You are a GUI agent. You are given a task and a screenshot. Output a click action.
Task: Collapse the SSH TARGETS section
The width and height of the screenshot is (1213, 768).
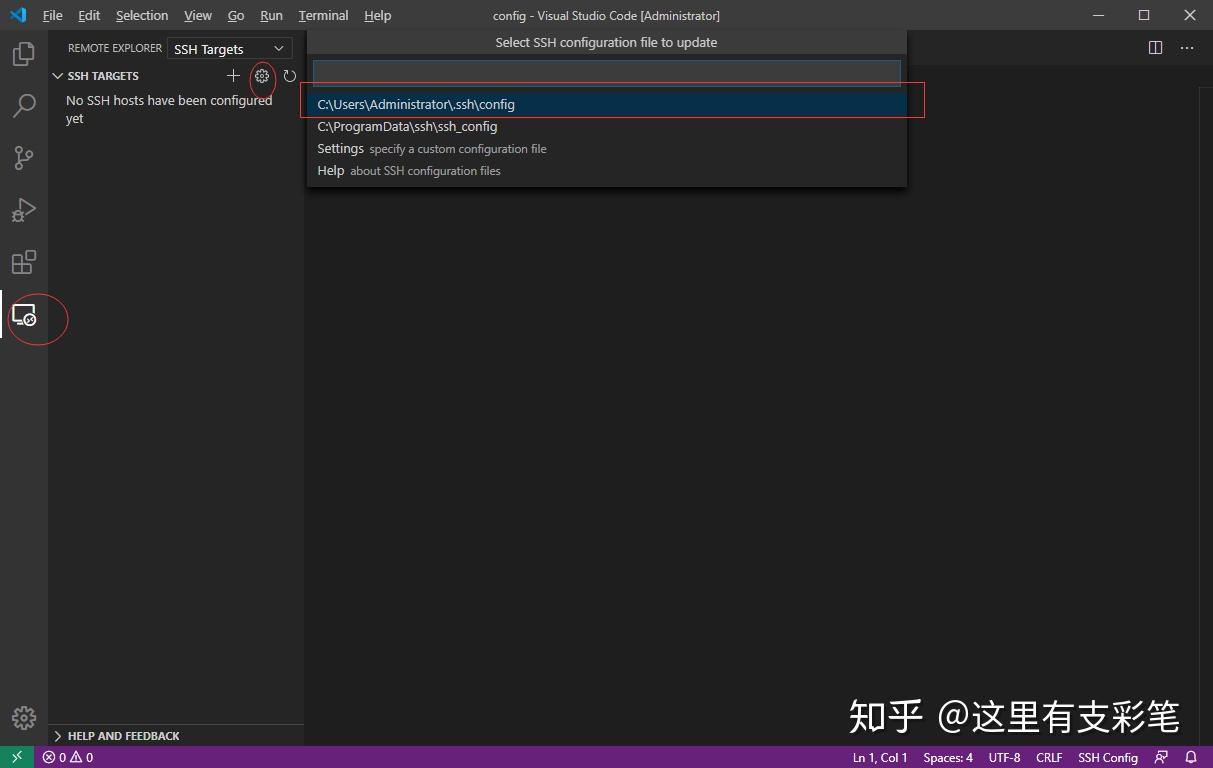[57, 75]
